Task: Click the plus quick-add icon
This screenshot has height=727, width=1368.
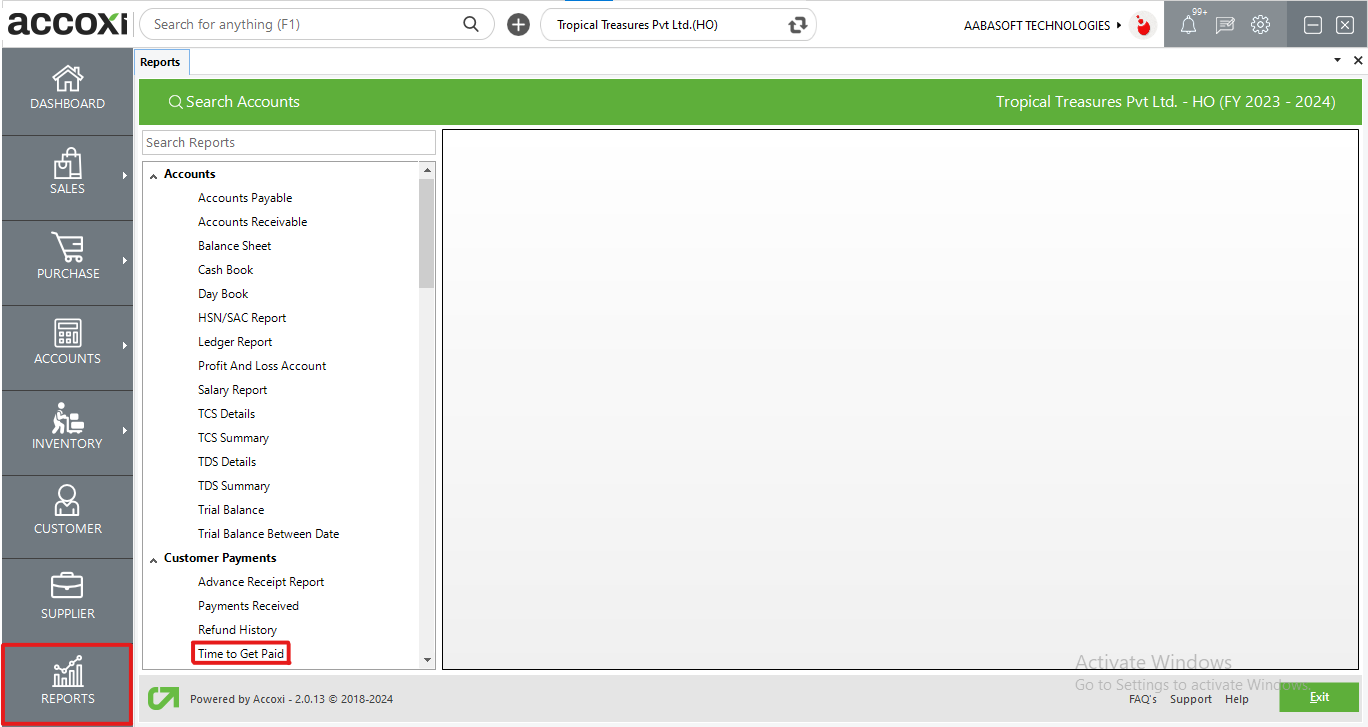Action: [x=518, y=25]
